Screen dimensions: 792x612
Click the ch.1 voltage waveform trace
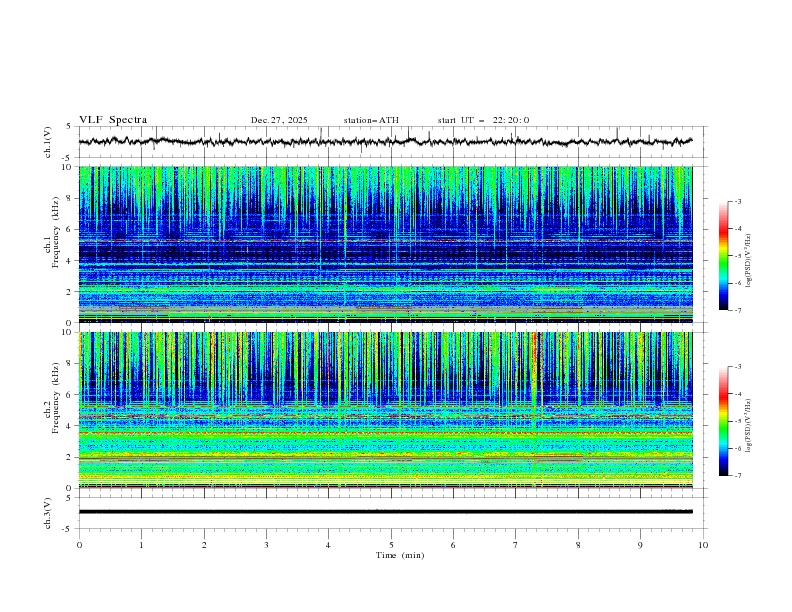[385, 141]
